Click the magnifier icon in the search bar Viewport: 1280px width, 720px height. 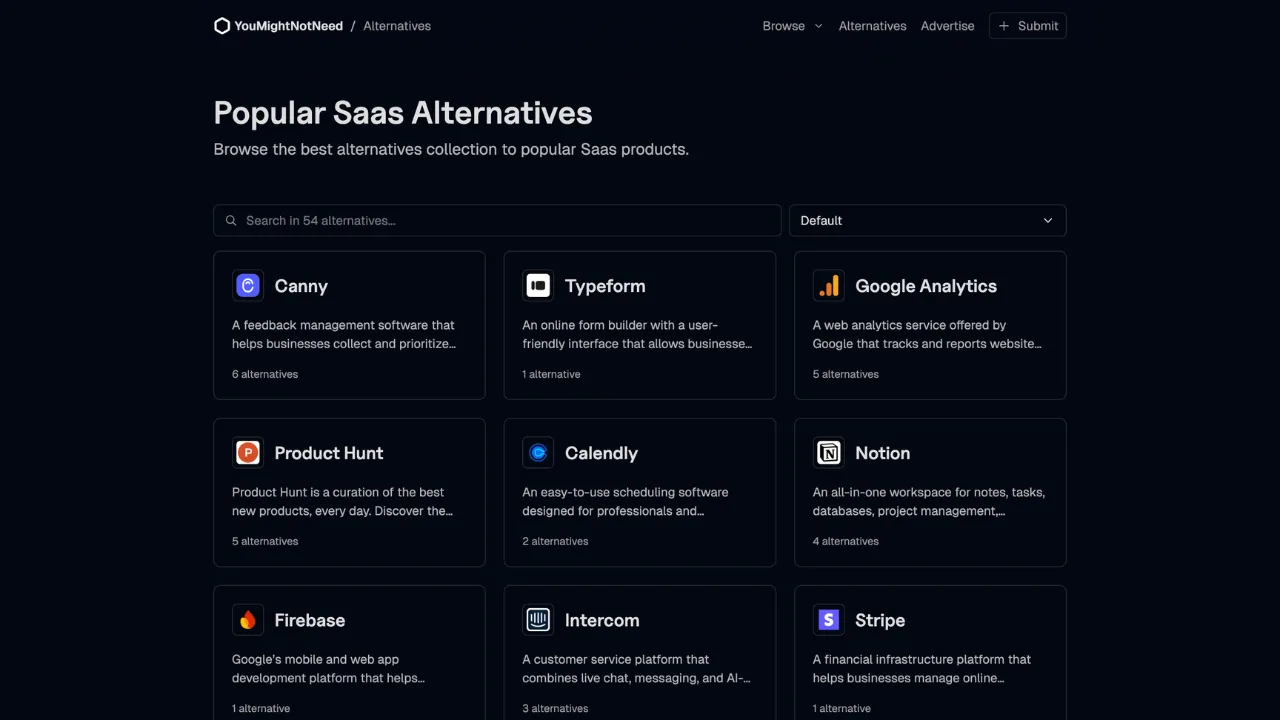point(231,220)
